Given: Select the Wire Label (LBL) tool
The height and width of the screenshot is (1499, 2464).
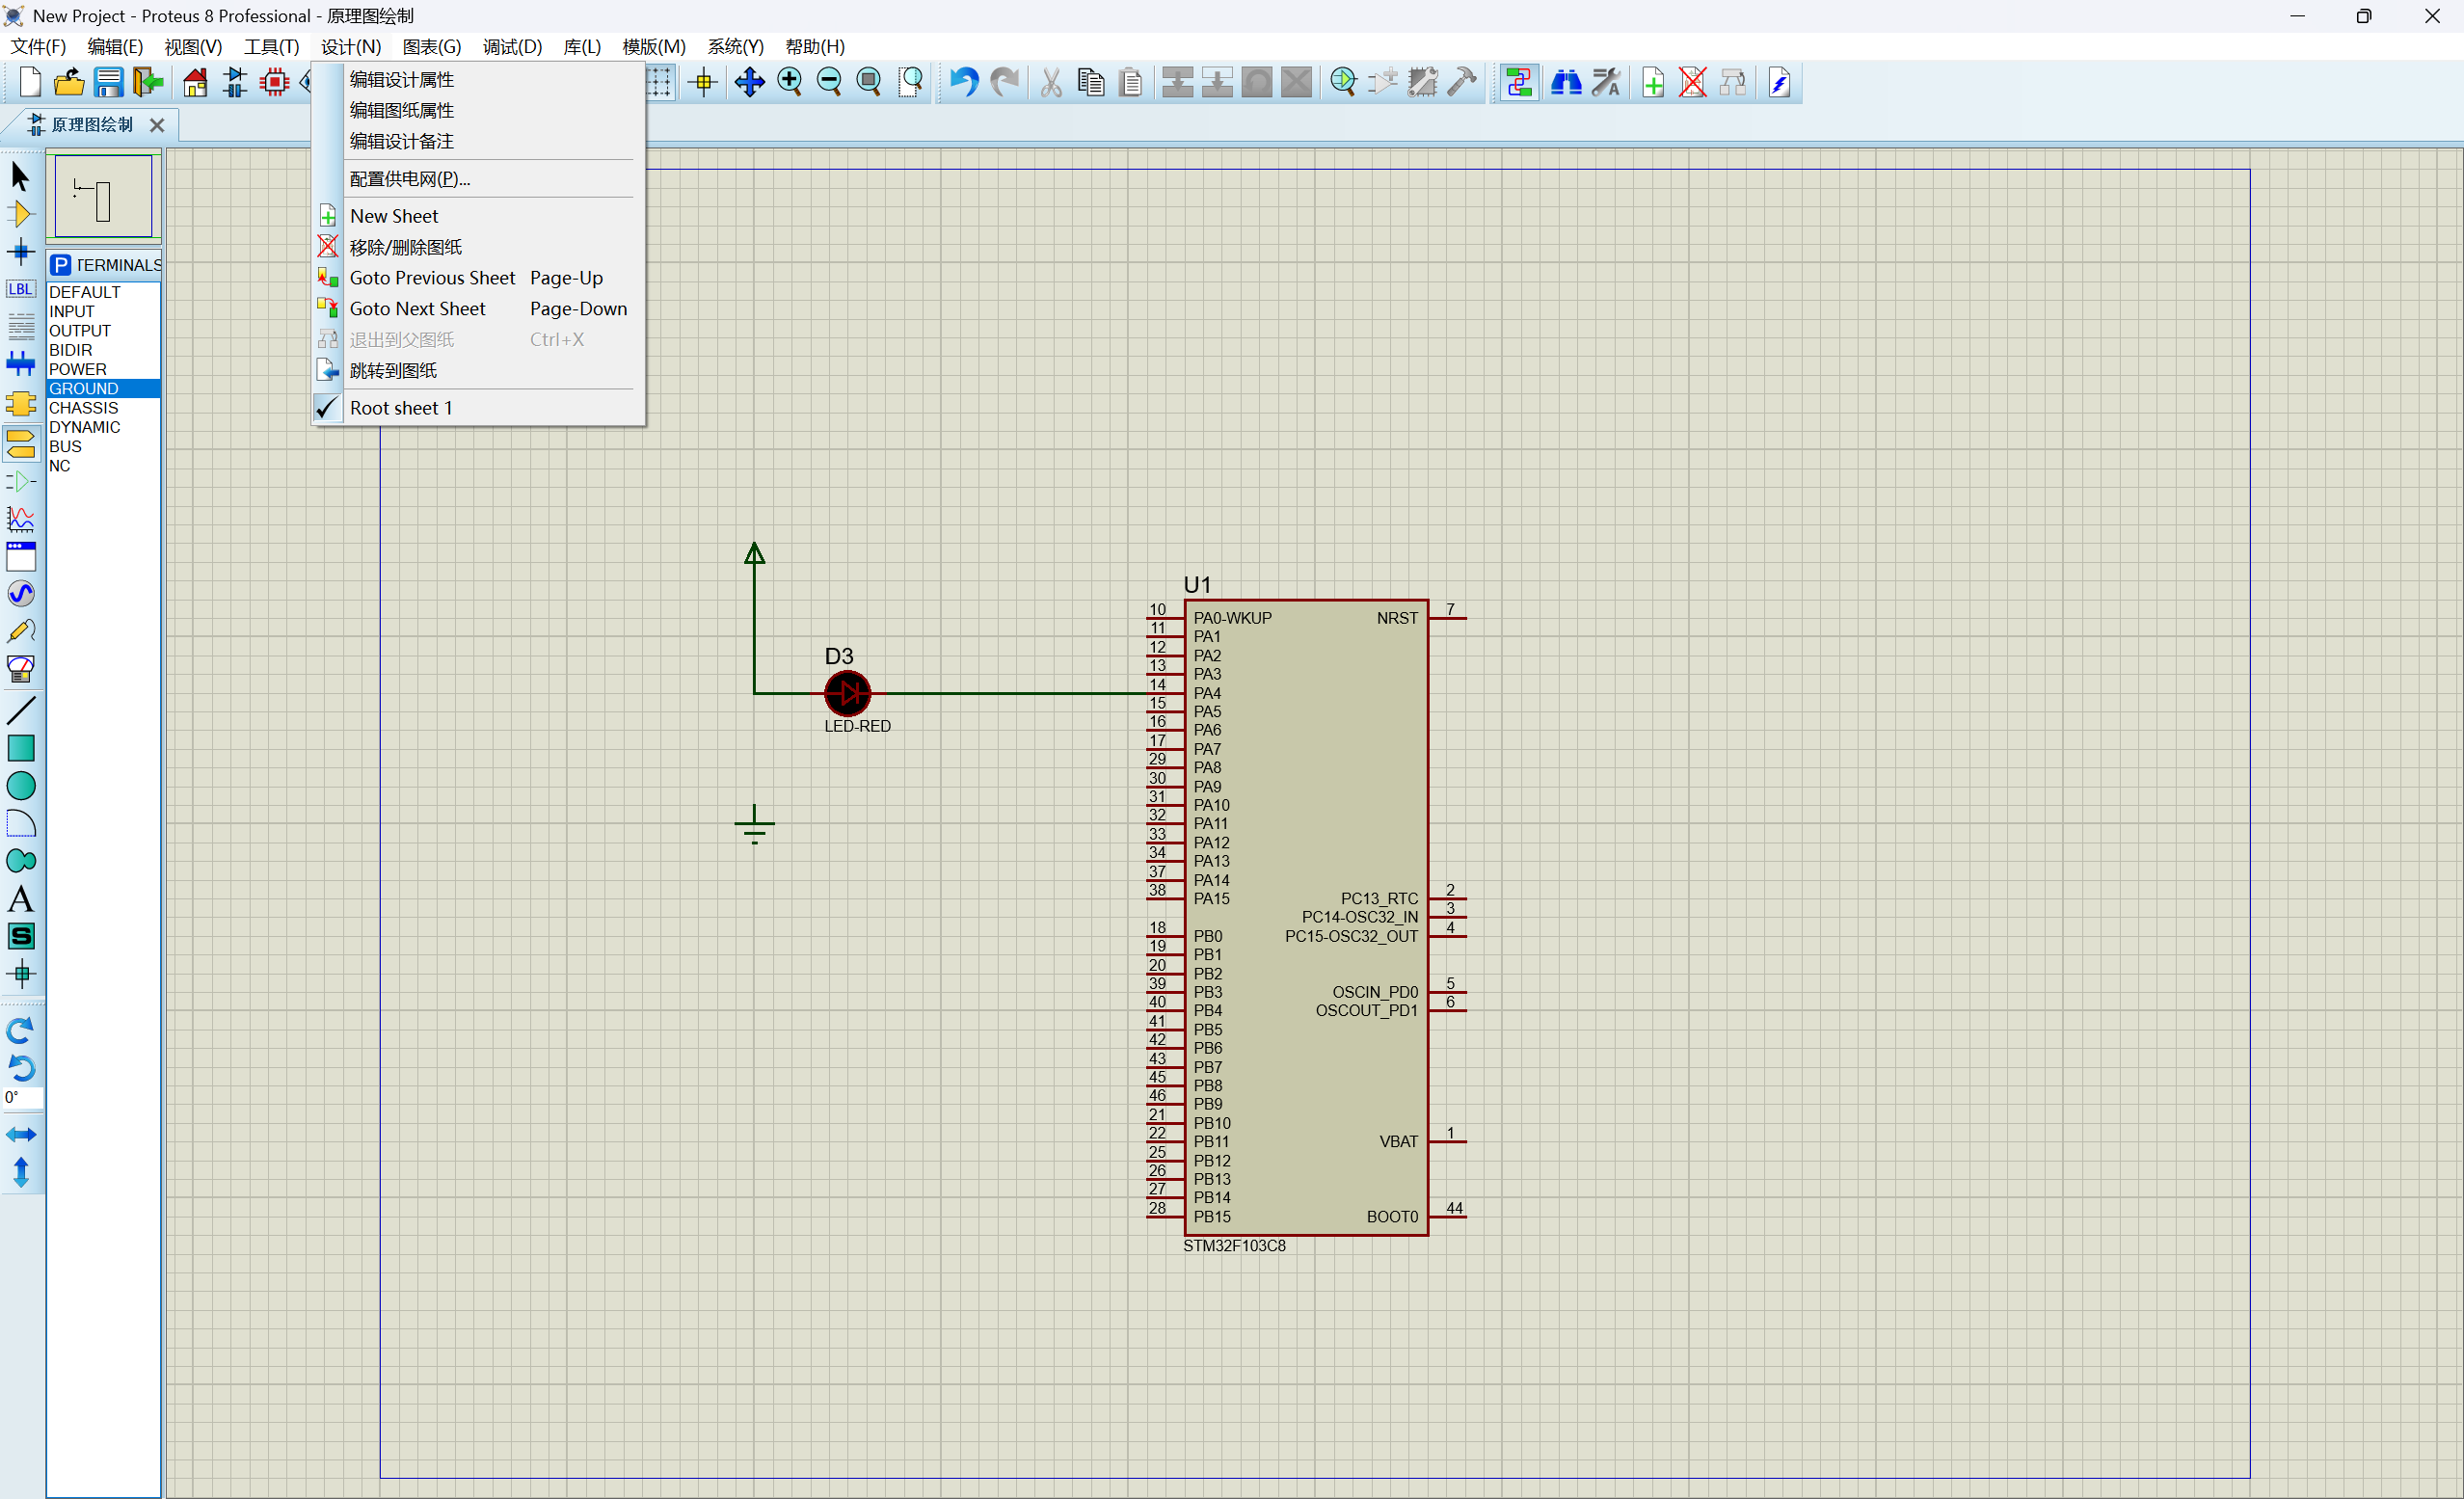Looking at the screenshot, I should click(x=20, y=290).
